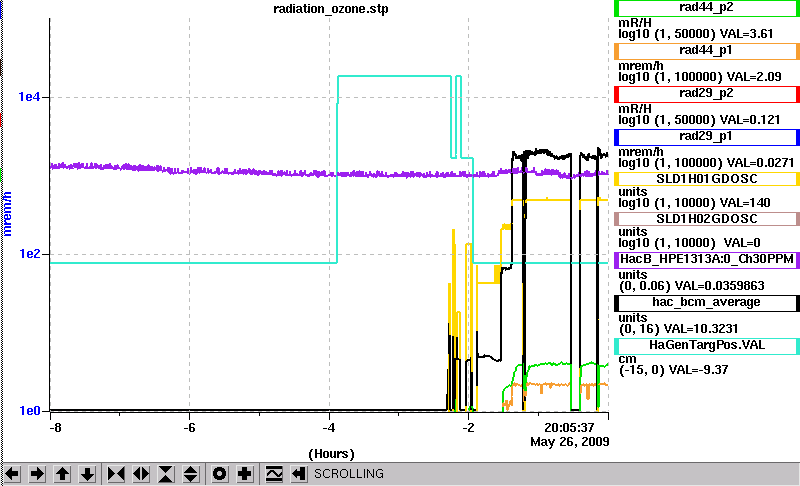Click the return-to-scrolling arrow icon
The image size is (800, 486).
tap(299, 474)
